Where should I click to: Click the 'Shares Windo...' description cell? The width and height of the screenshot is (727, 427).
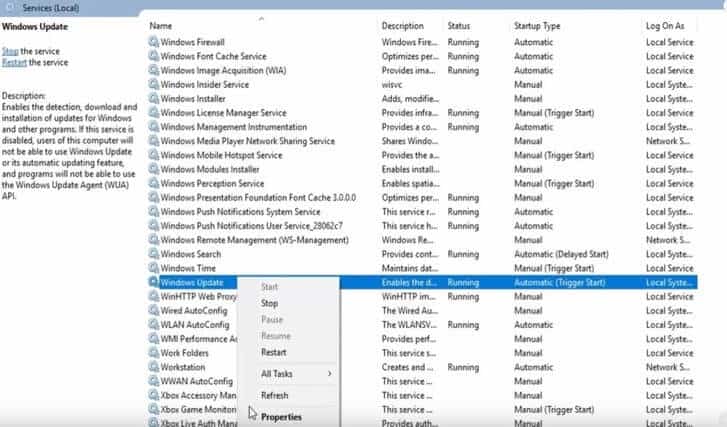point(410,141)
